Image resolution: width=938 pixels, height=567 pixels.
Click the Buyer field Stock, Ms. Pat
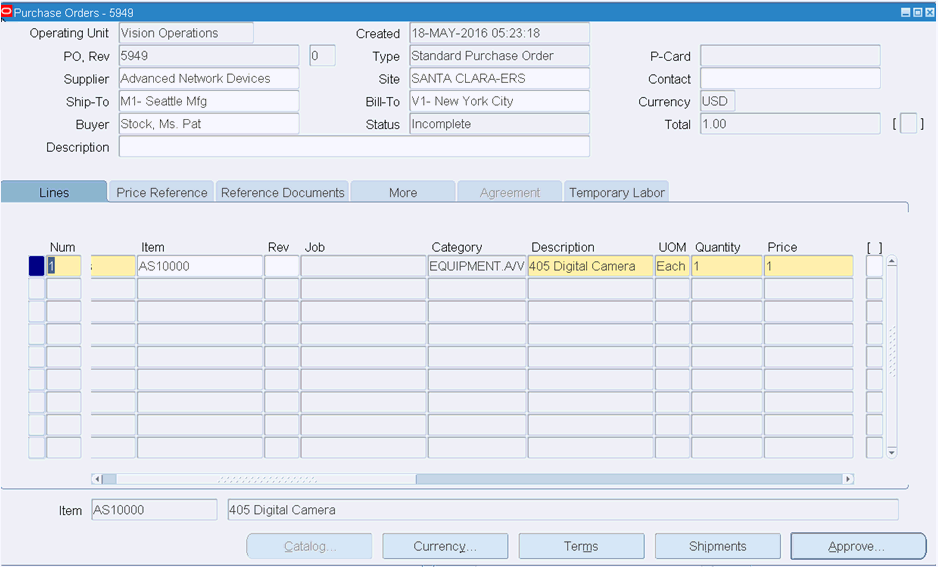click(209, 124)
